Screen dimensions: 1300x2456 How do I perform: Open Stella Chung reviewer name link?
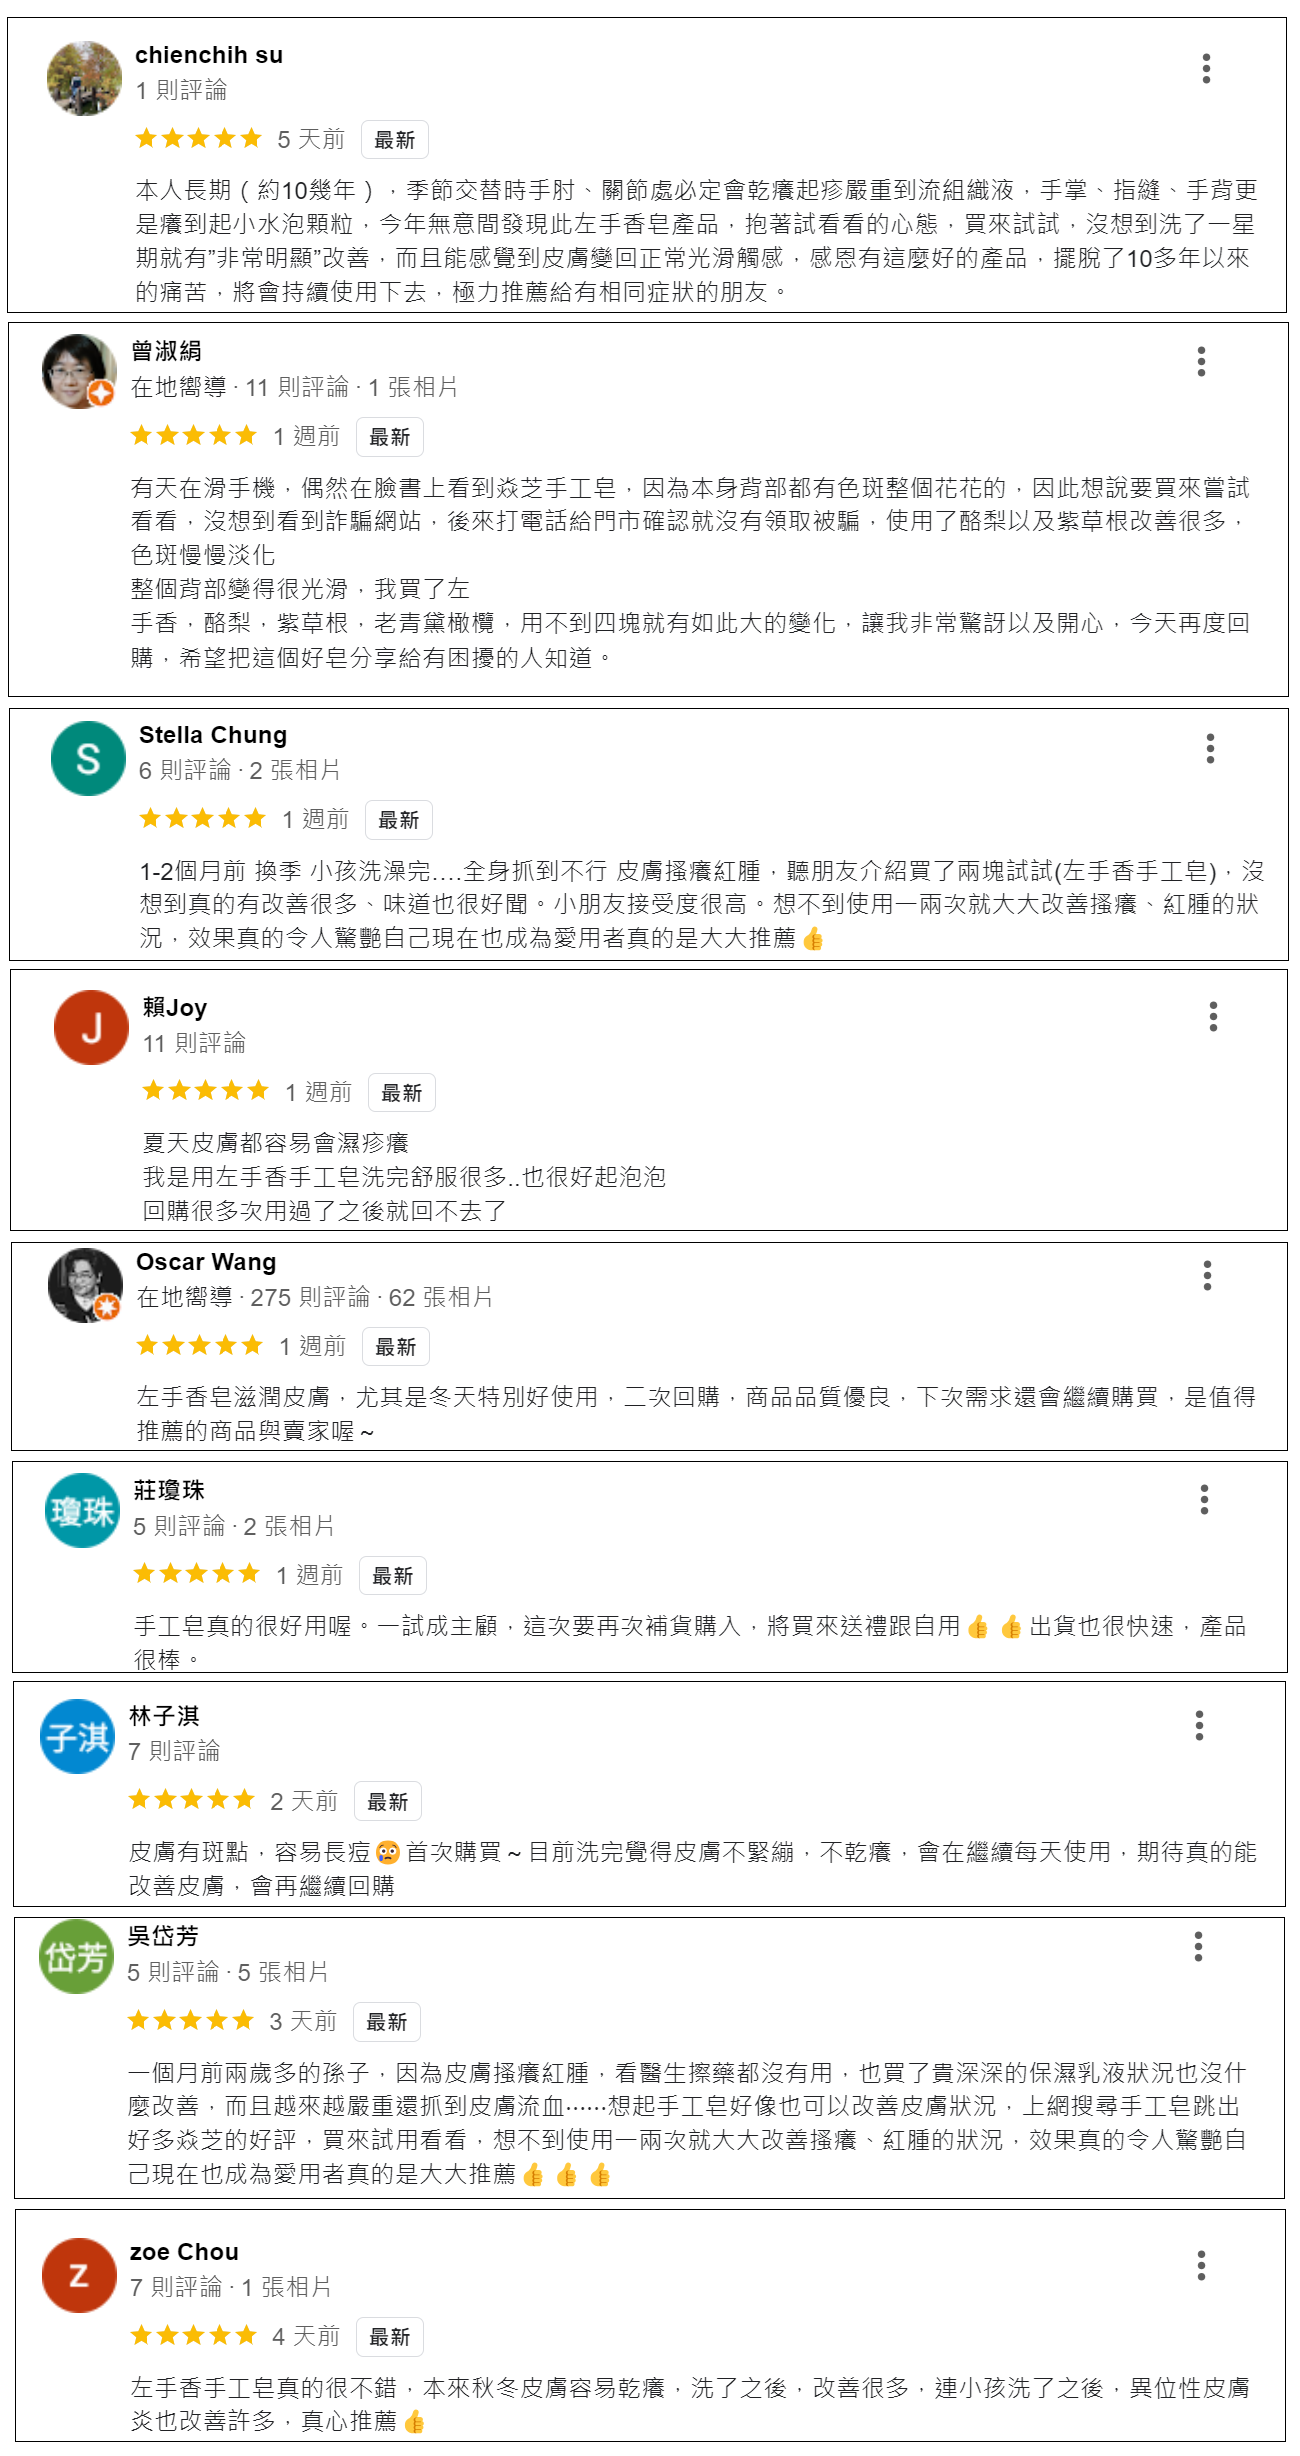coord(213,735)
